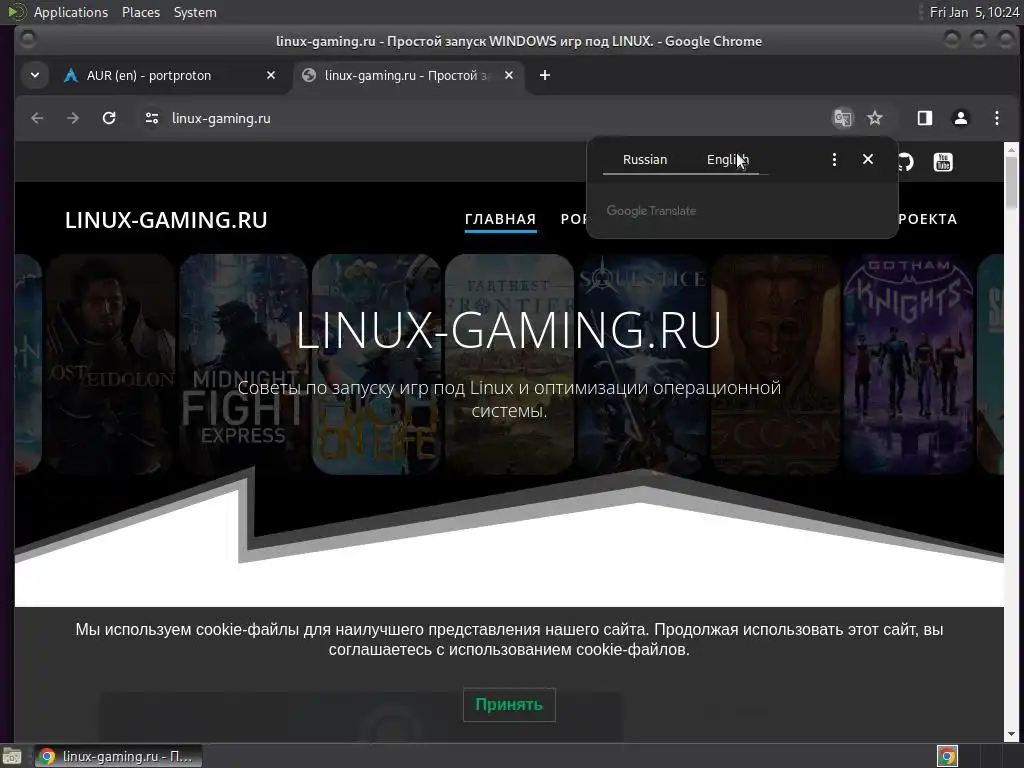1024x768 pixels.
Task: Click the Gotham Knights game cover
Action: [908, 364]
